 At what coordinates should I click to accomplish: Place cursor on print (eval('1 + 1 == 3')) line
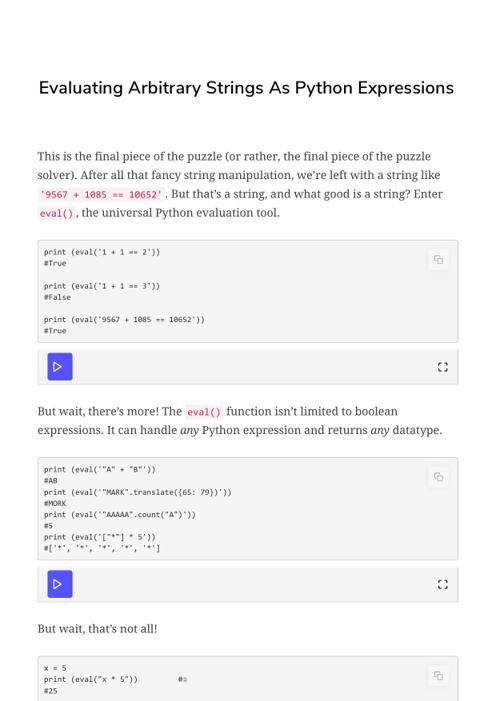pos(102,286)
